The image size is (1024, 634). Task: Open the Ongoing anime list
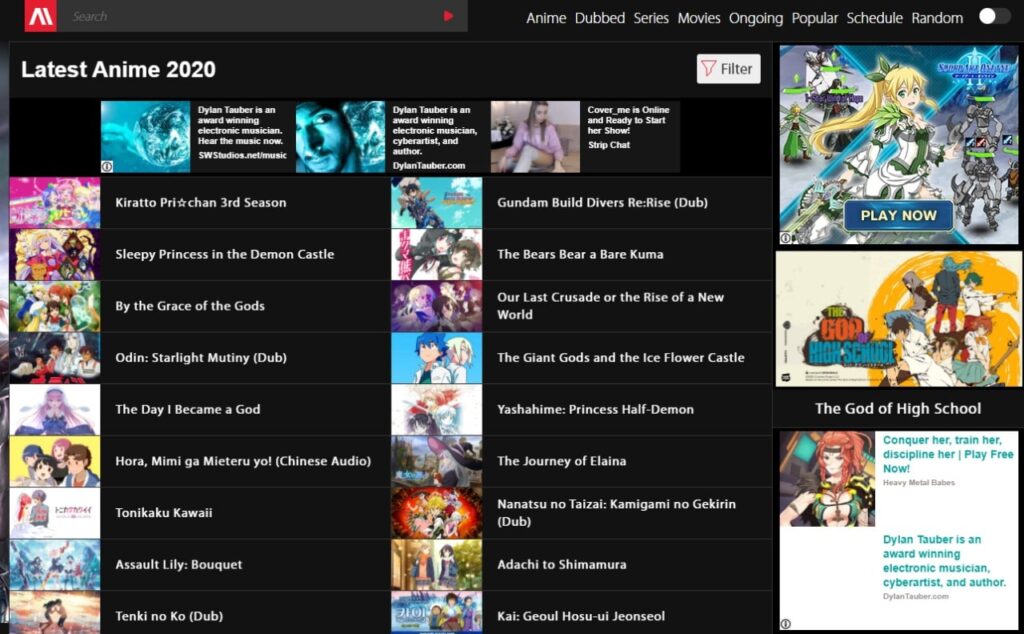(x=756, y=18)
